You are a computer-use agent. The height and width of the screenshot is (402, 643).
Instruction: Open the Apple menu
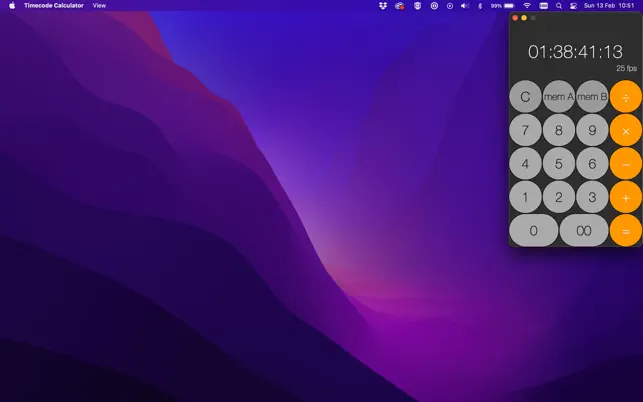(x=12, y=5)
